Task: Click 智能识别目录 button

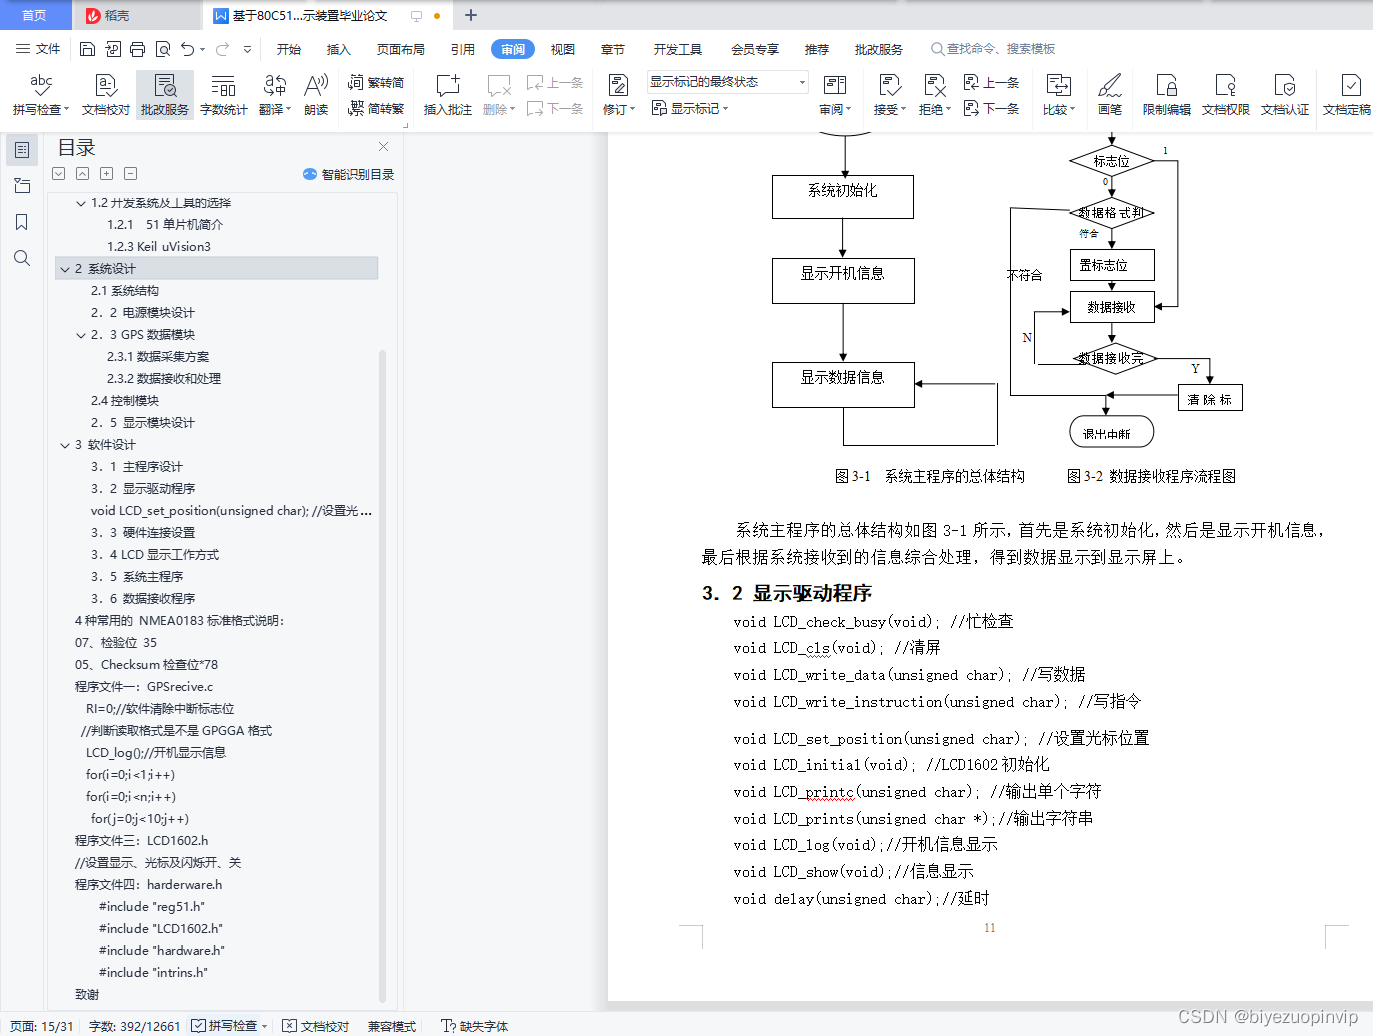Action: [349, 174]
